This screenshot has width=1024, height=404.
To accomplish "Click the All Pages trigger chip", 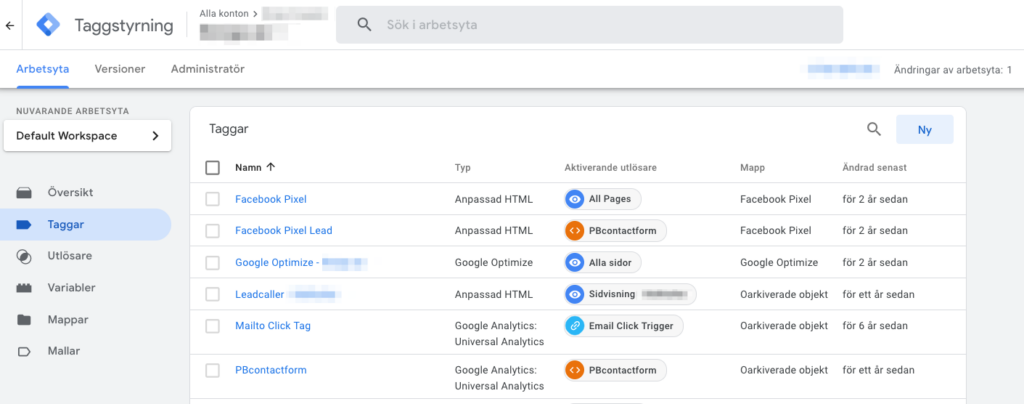I will tap(603, 199).
